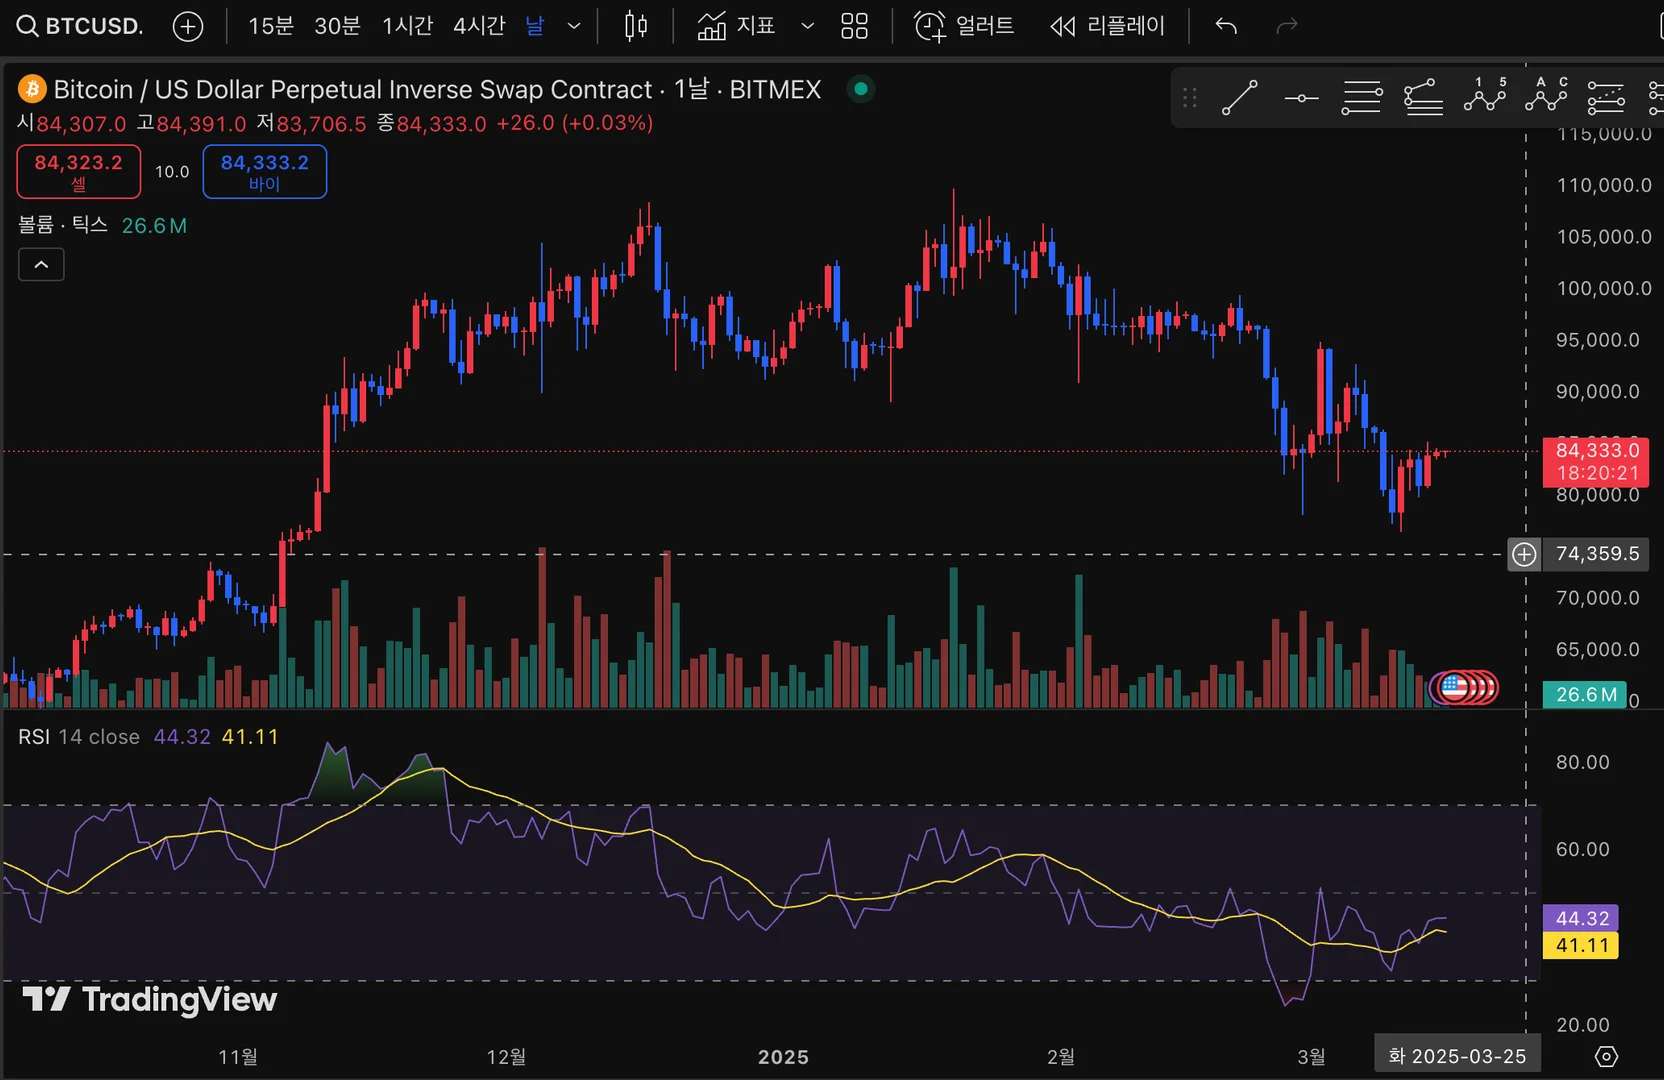Open the layout grid selector icon
The width and height of the screenshot is (1664, 1080).
tap(854, 26)
